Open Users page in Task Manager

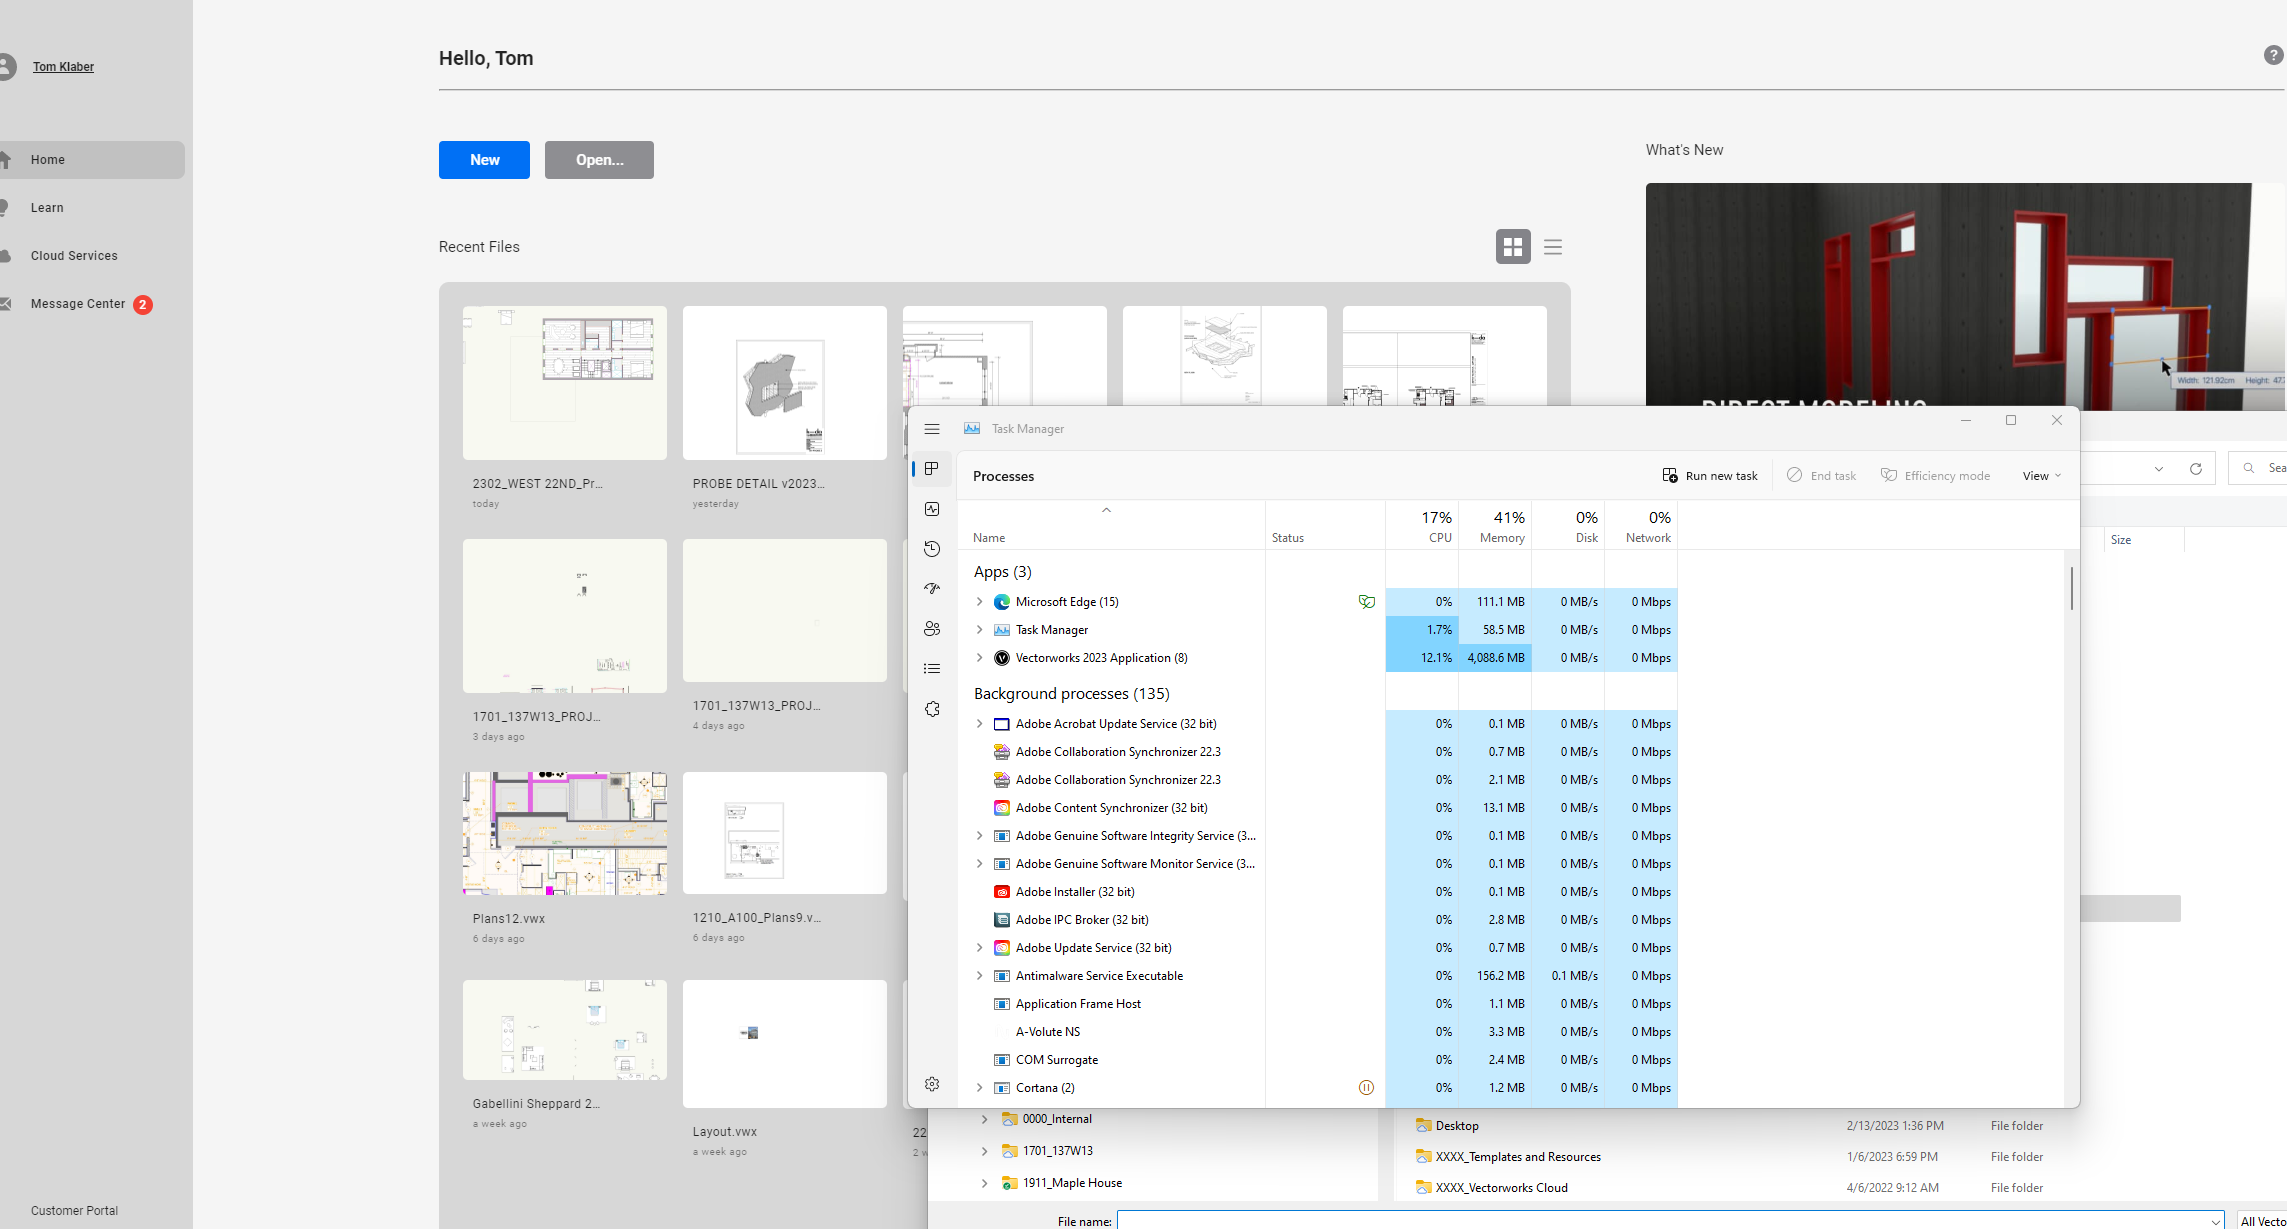pyautogui.click(x=932, y=629)
